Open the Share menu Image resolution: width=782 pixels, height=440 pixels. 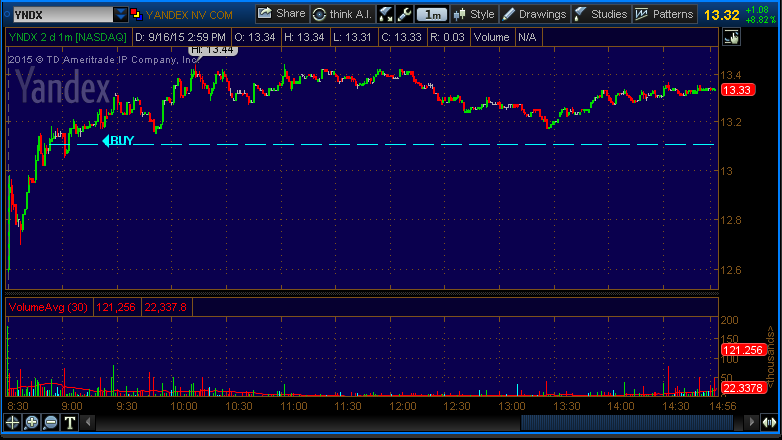[282, 14]
